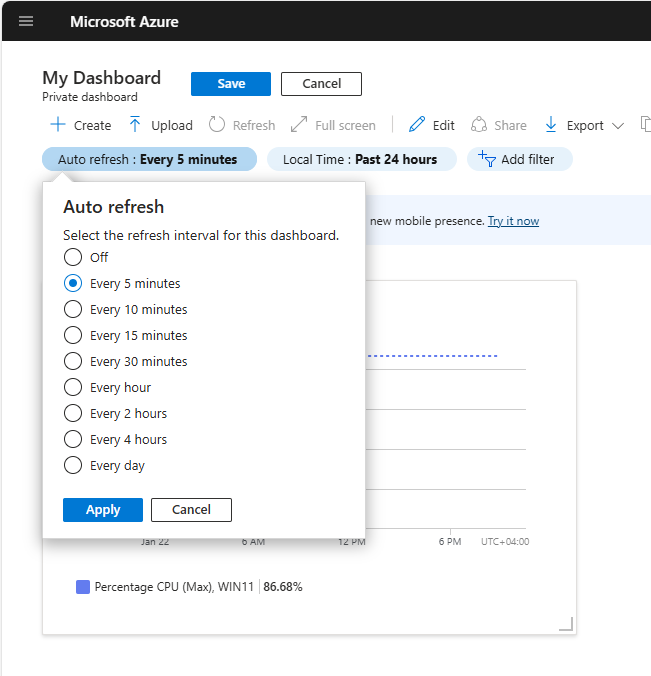Viewport: 651px width, 676px height.
Task: Select the Off refresh option
Action: click(73, 257)
